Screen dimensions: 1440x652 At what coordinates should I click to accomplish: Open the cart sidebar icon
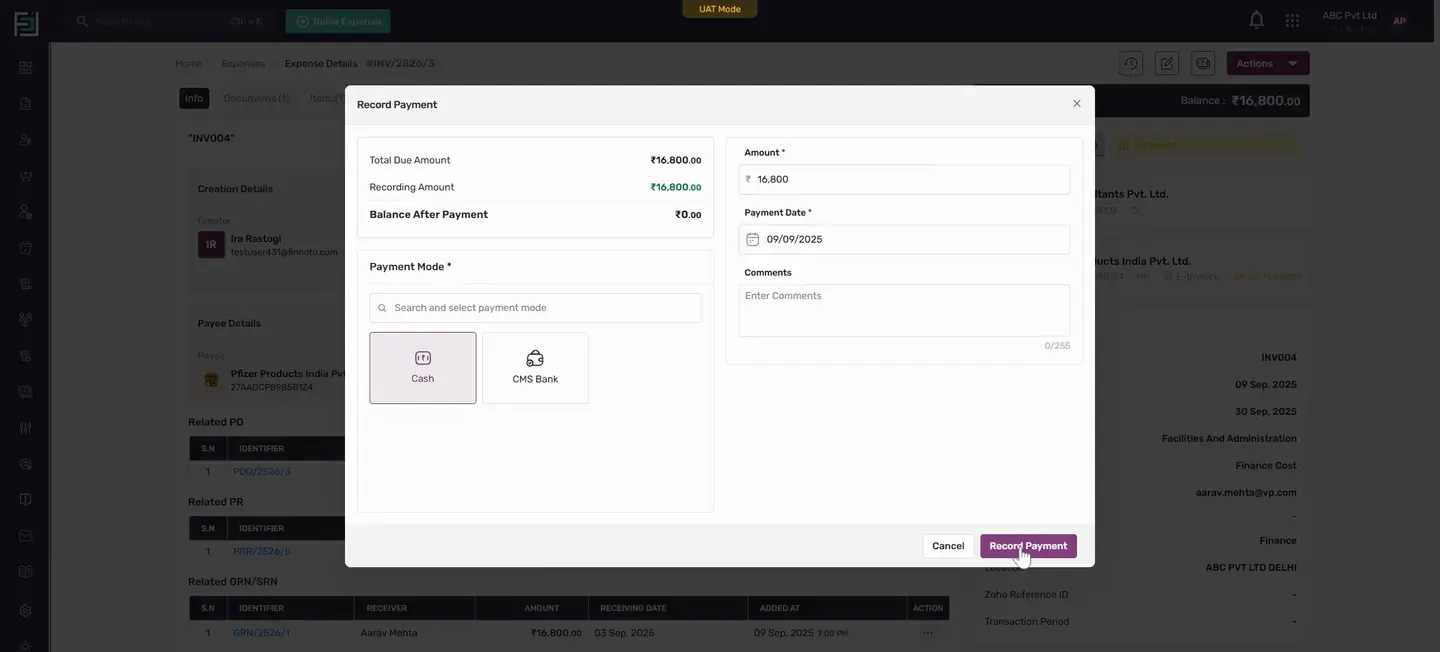(x=25, y=176)
